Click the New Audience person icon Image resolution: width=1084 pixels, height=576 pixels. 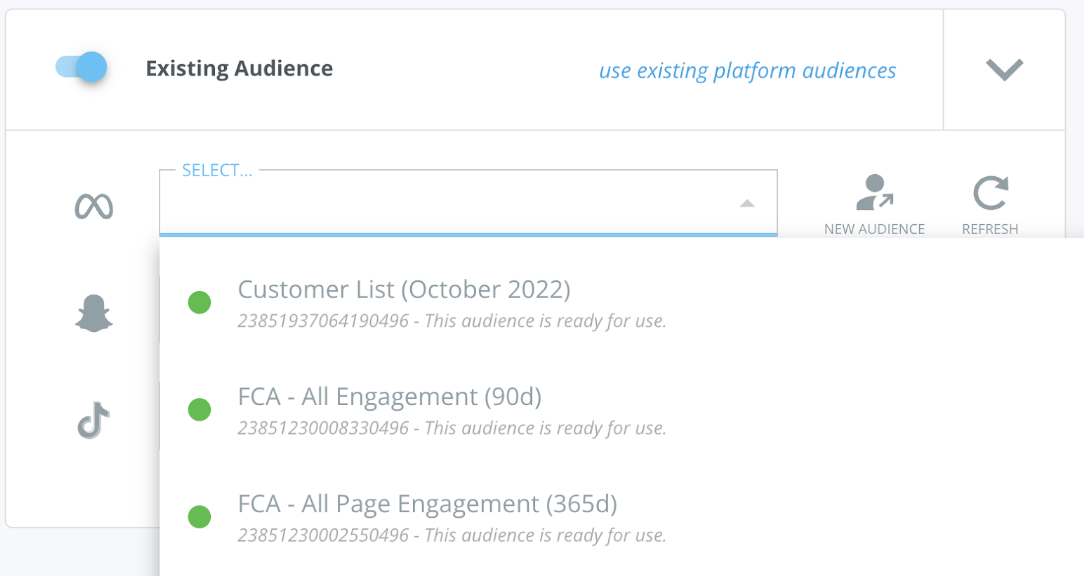875,192
